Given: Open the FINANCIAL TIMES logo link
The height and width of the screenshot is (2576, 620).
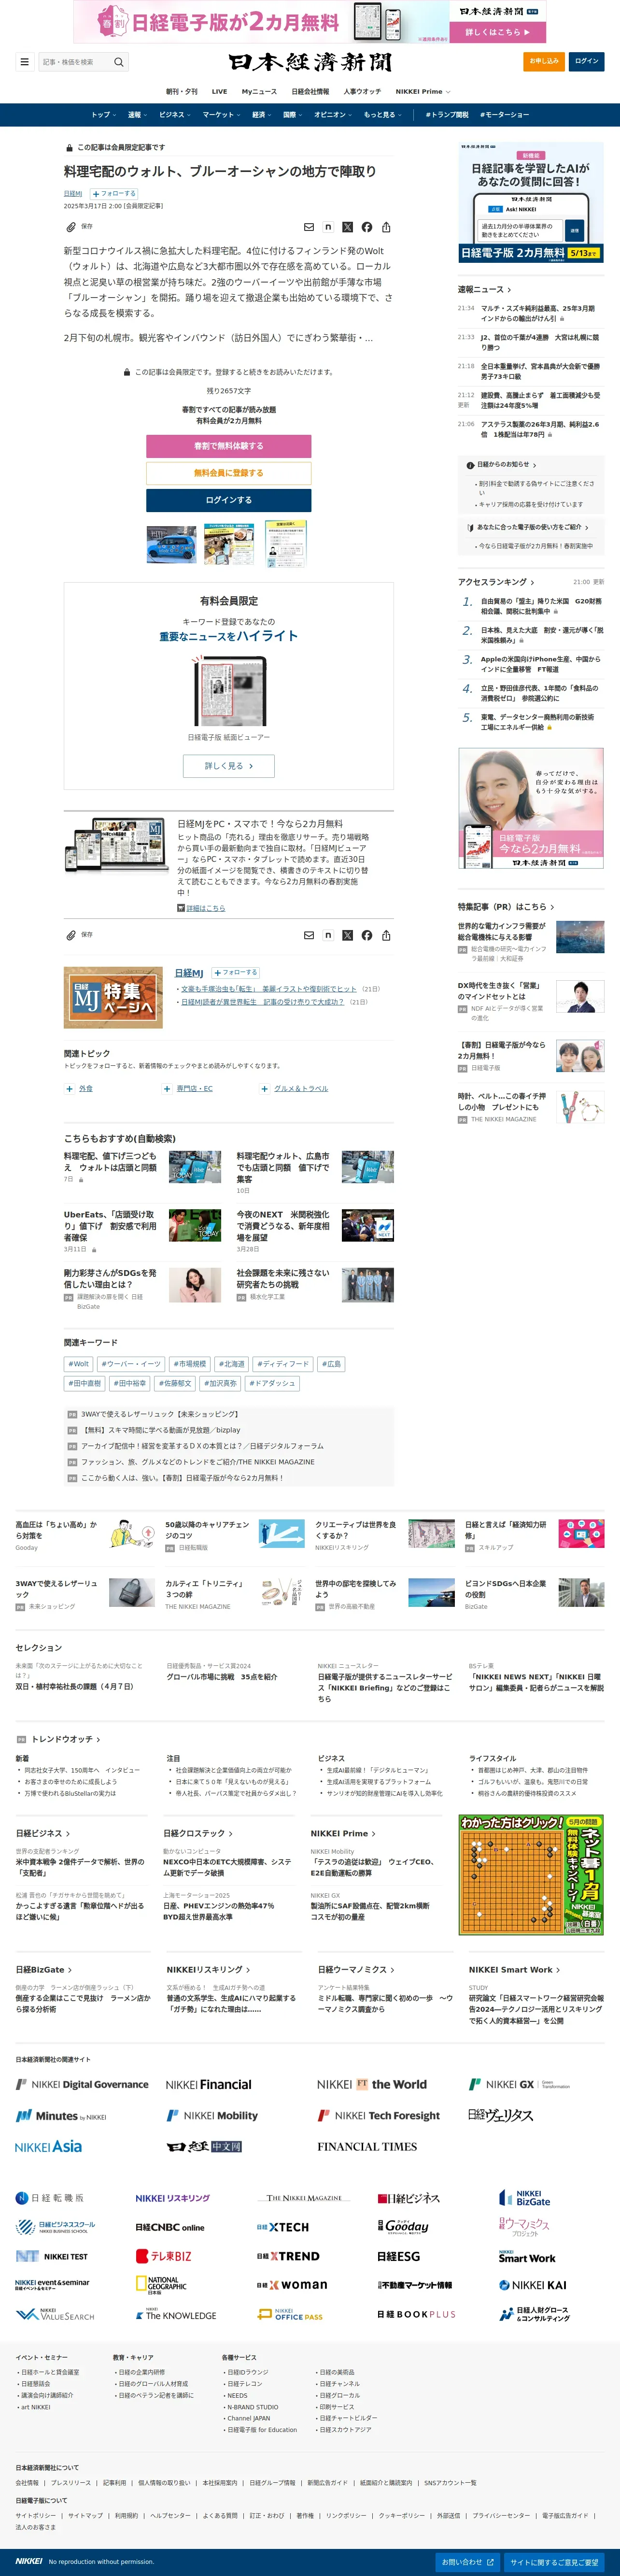Looking at the screenshot, I should [x=367, y=2146].
